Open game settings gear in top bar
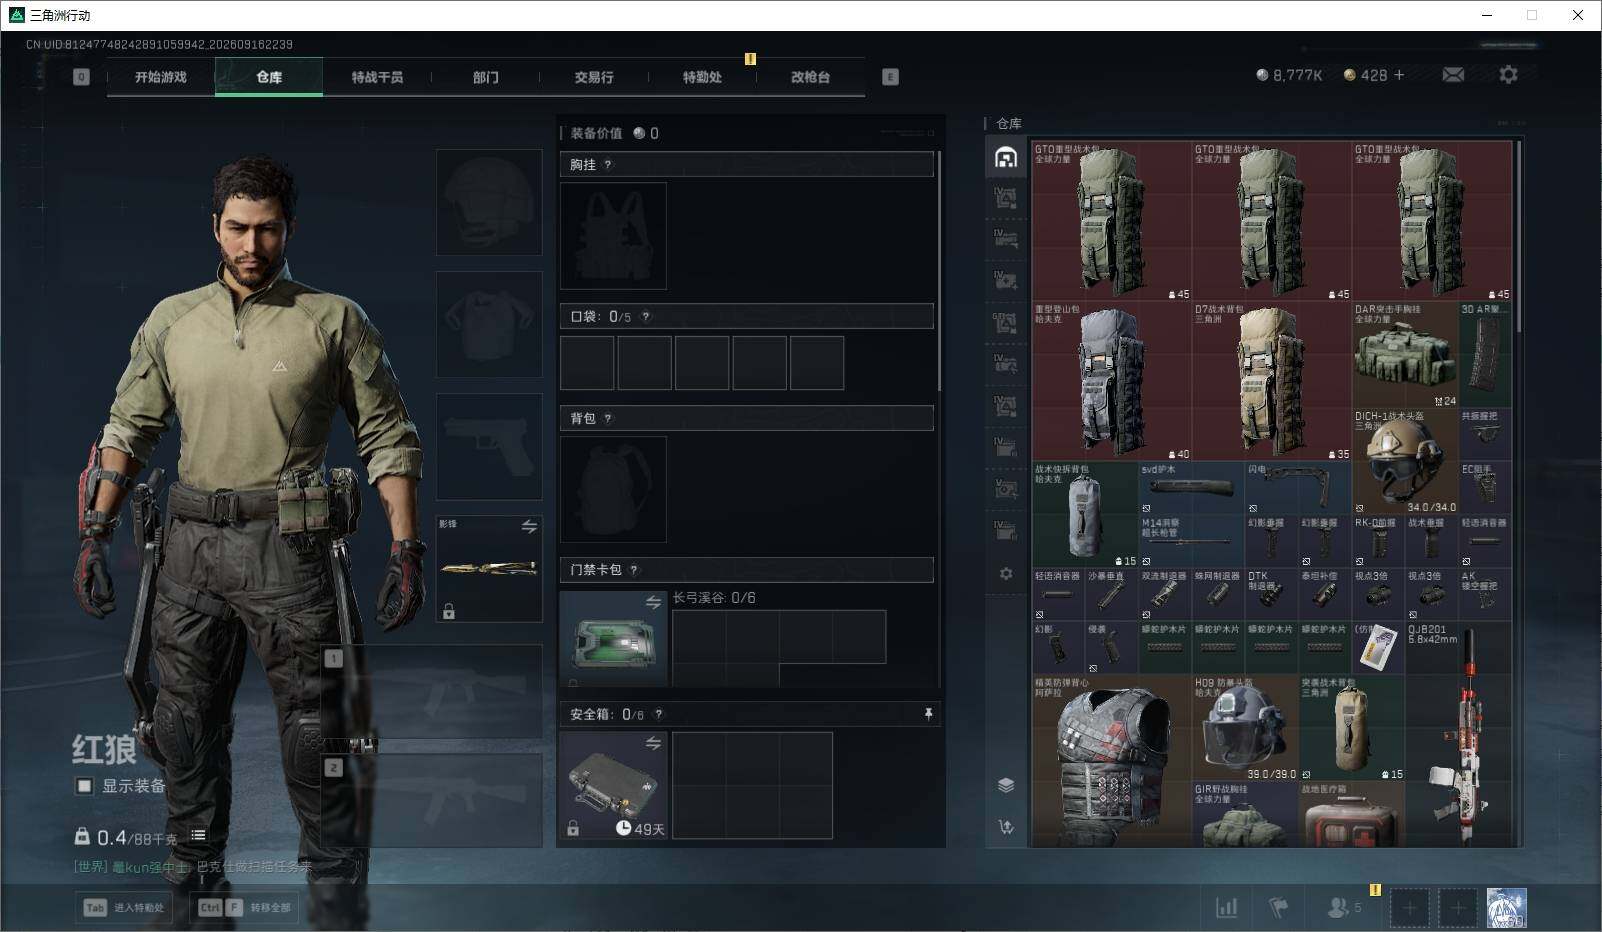1602x932 pixels. [1508, 75]
